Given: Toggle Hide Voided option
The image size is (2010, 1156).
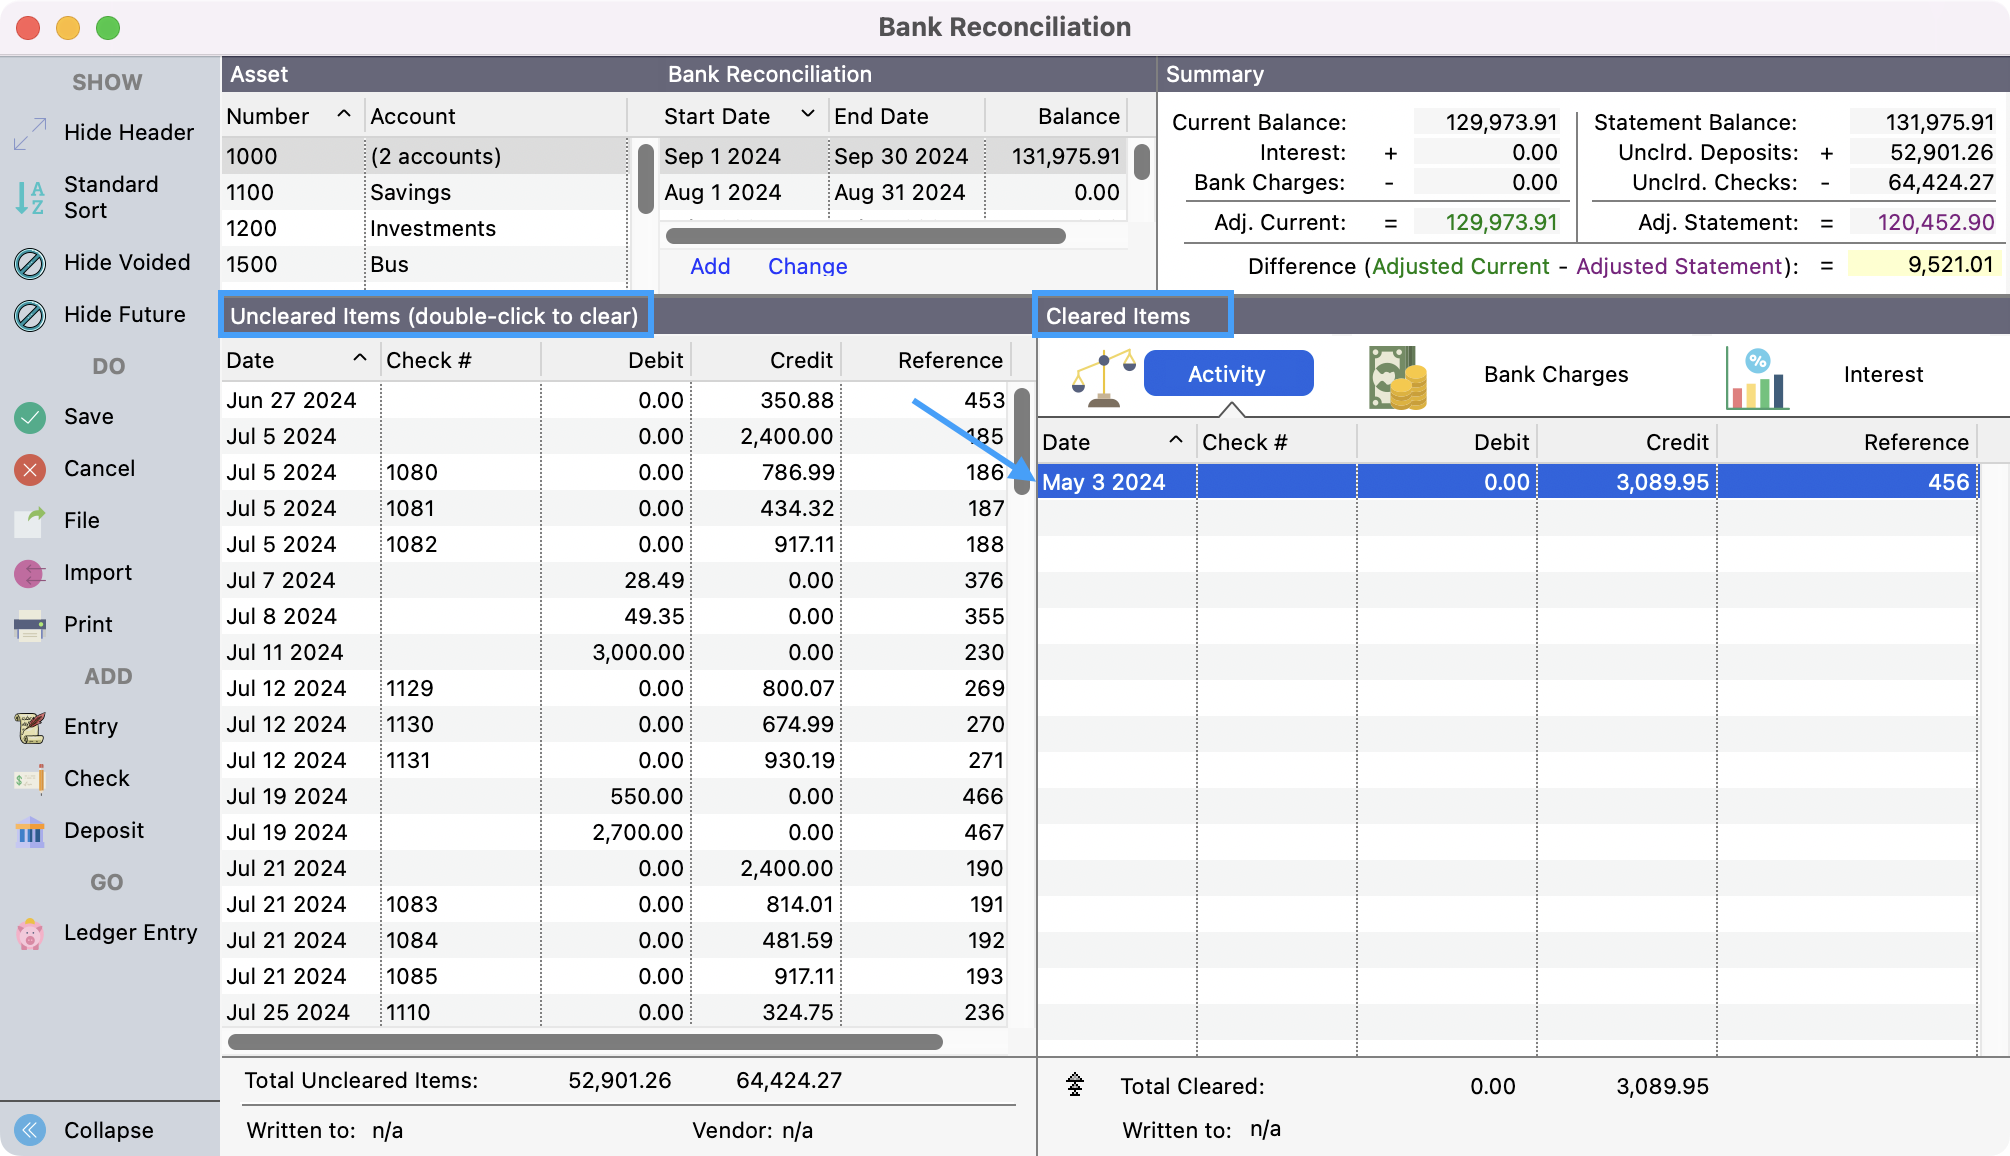Looking at the screenshot, I should 30,263.
